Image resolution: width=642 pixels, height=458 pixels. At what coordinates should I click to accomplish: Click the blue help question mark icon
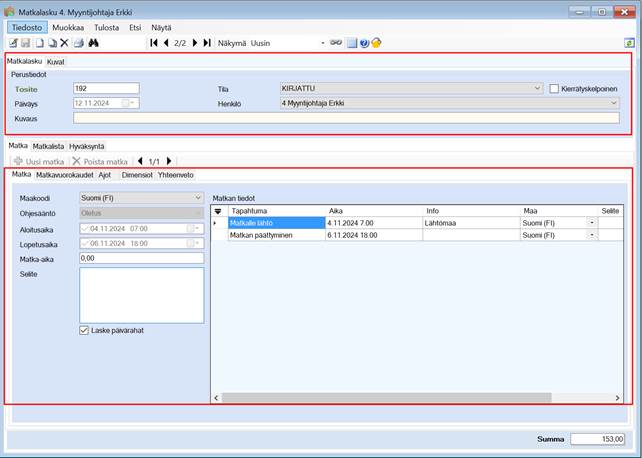[364, 44]
